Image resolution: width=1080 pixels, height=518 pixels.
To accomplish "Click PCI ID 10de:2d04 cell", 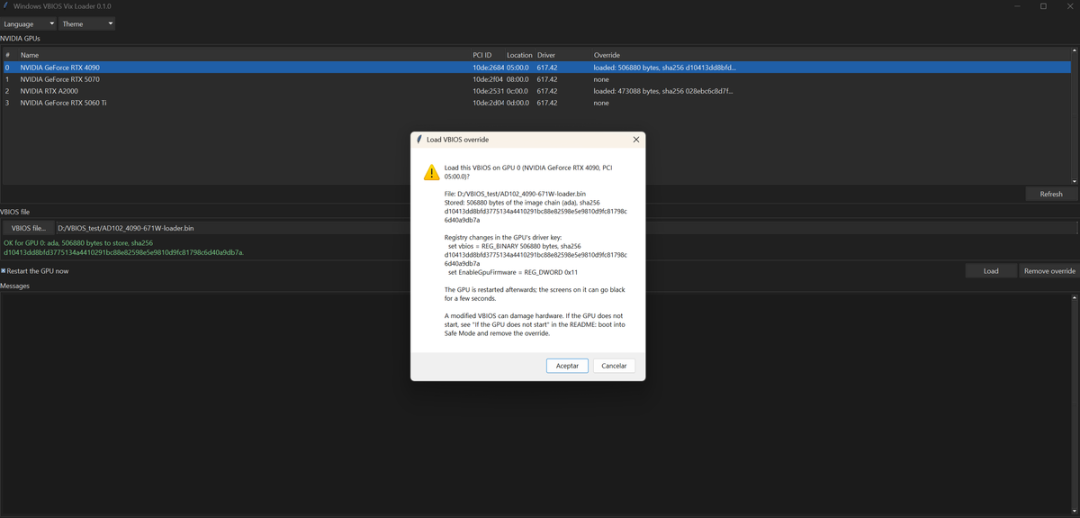I will point(488,103).
